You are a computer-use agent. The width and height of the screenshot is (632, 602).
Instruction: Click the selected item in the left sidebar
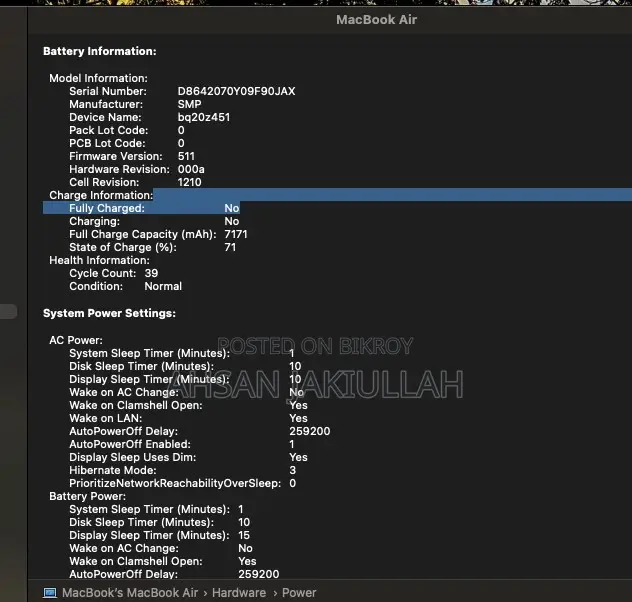(x=8, y=311)
